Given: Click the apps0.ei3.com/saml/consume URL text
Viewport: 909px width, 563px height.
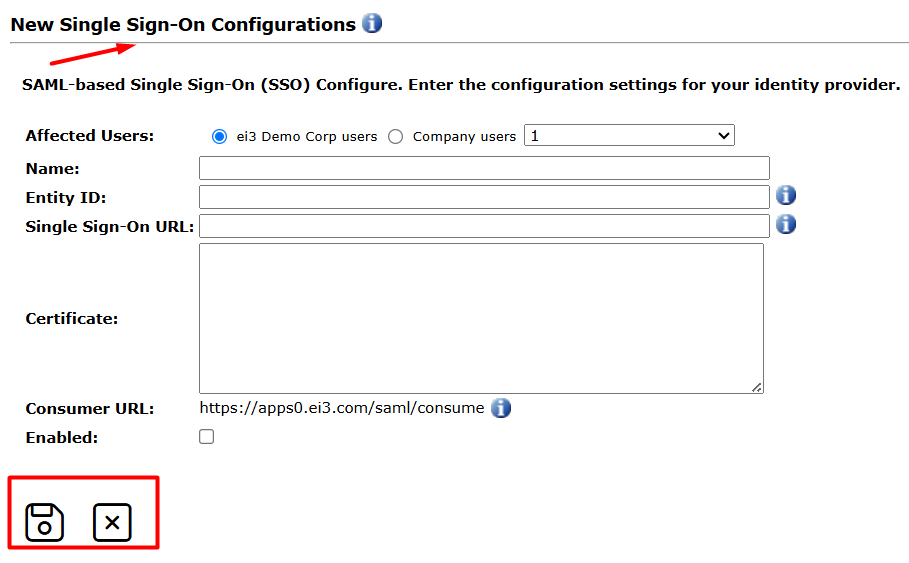Looking at the screenshot, I should pos(342,408).
